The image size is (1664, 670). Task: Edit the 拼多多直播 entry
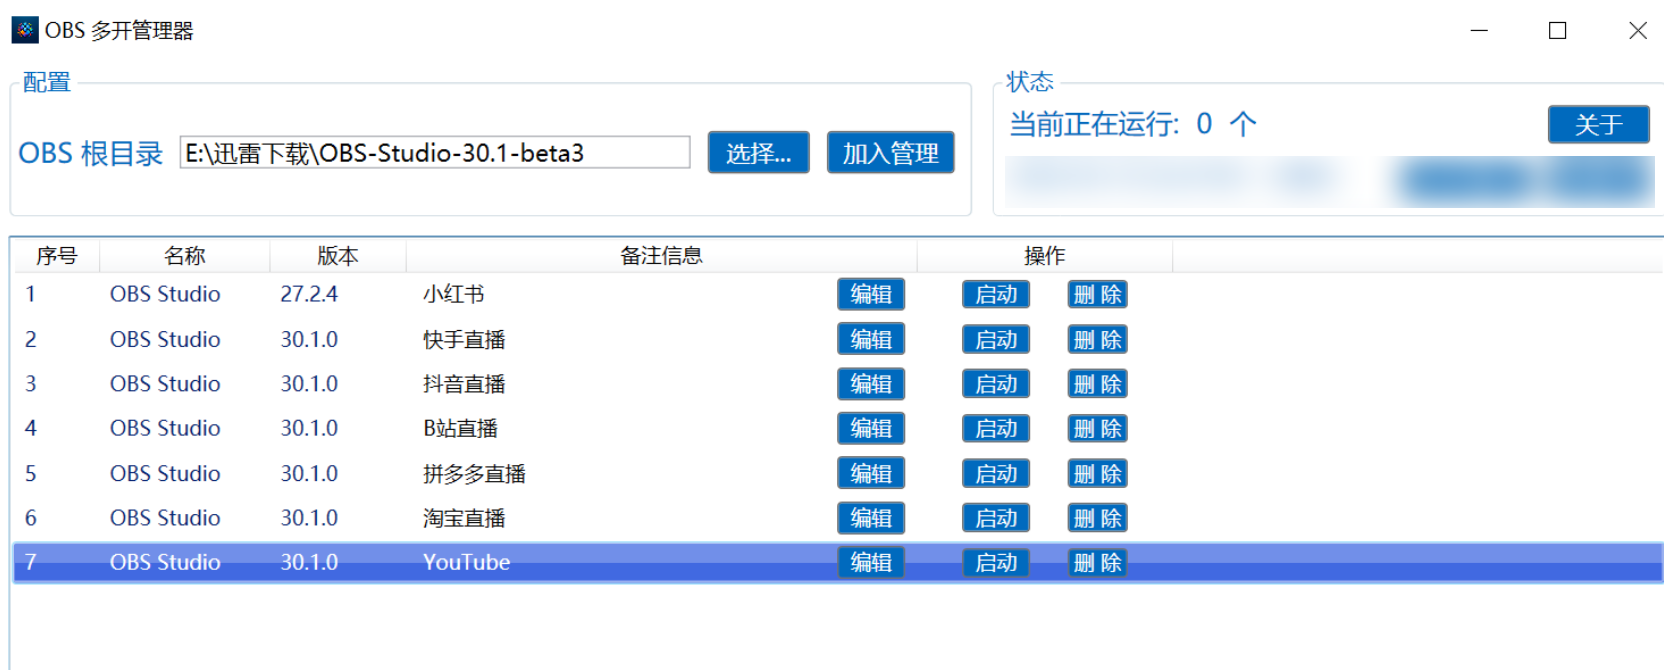tap(871, 473)
